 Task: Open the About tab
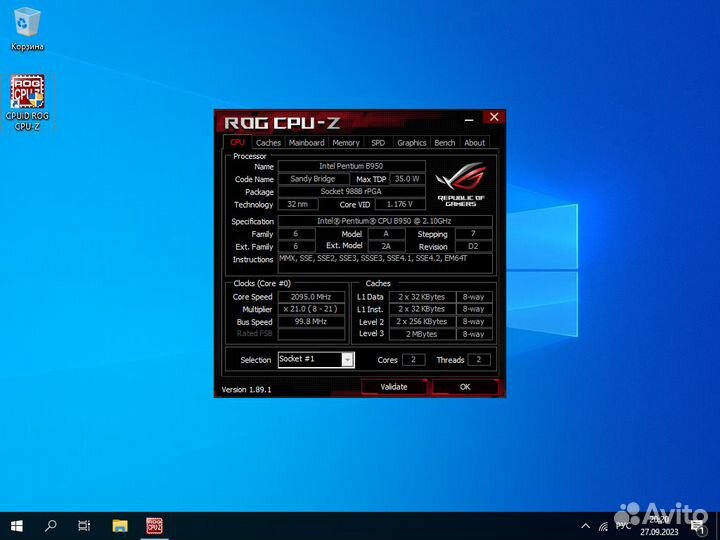pyautogui.click(x=474, y=143)
